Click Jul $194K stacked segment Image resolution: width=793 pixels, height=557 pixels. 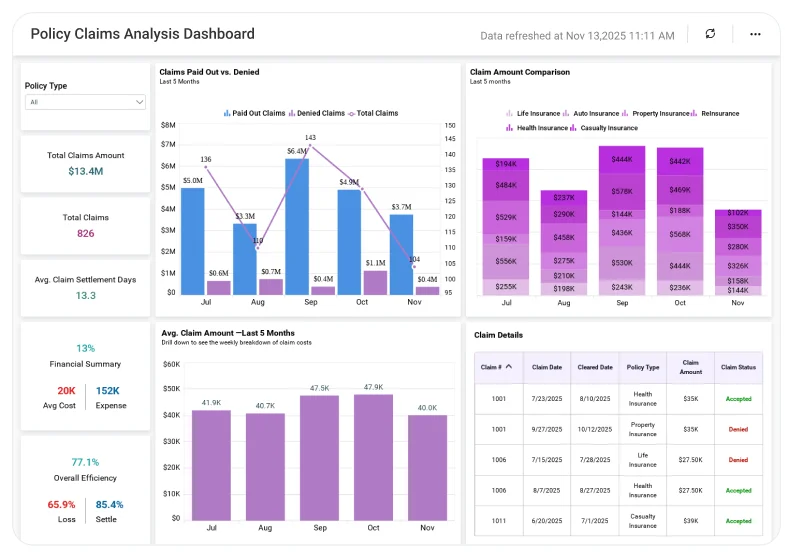click(506, 163)
